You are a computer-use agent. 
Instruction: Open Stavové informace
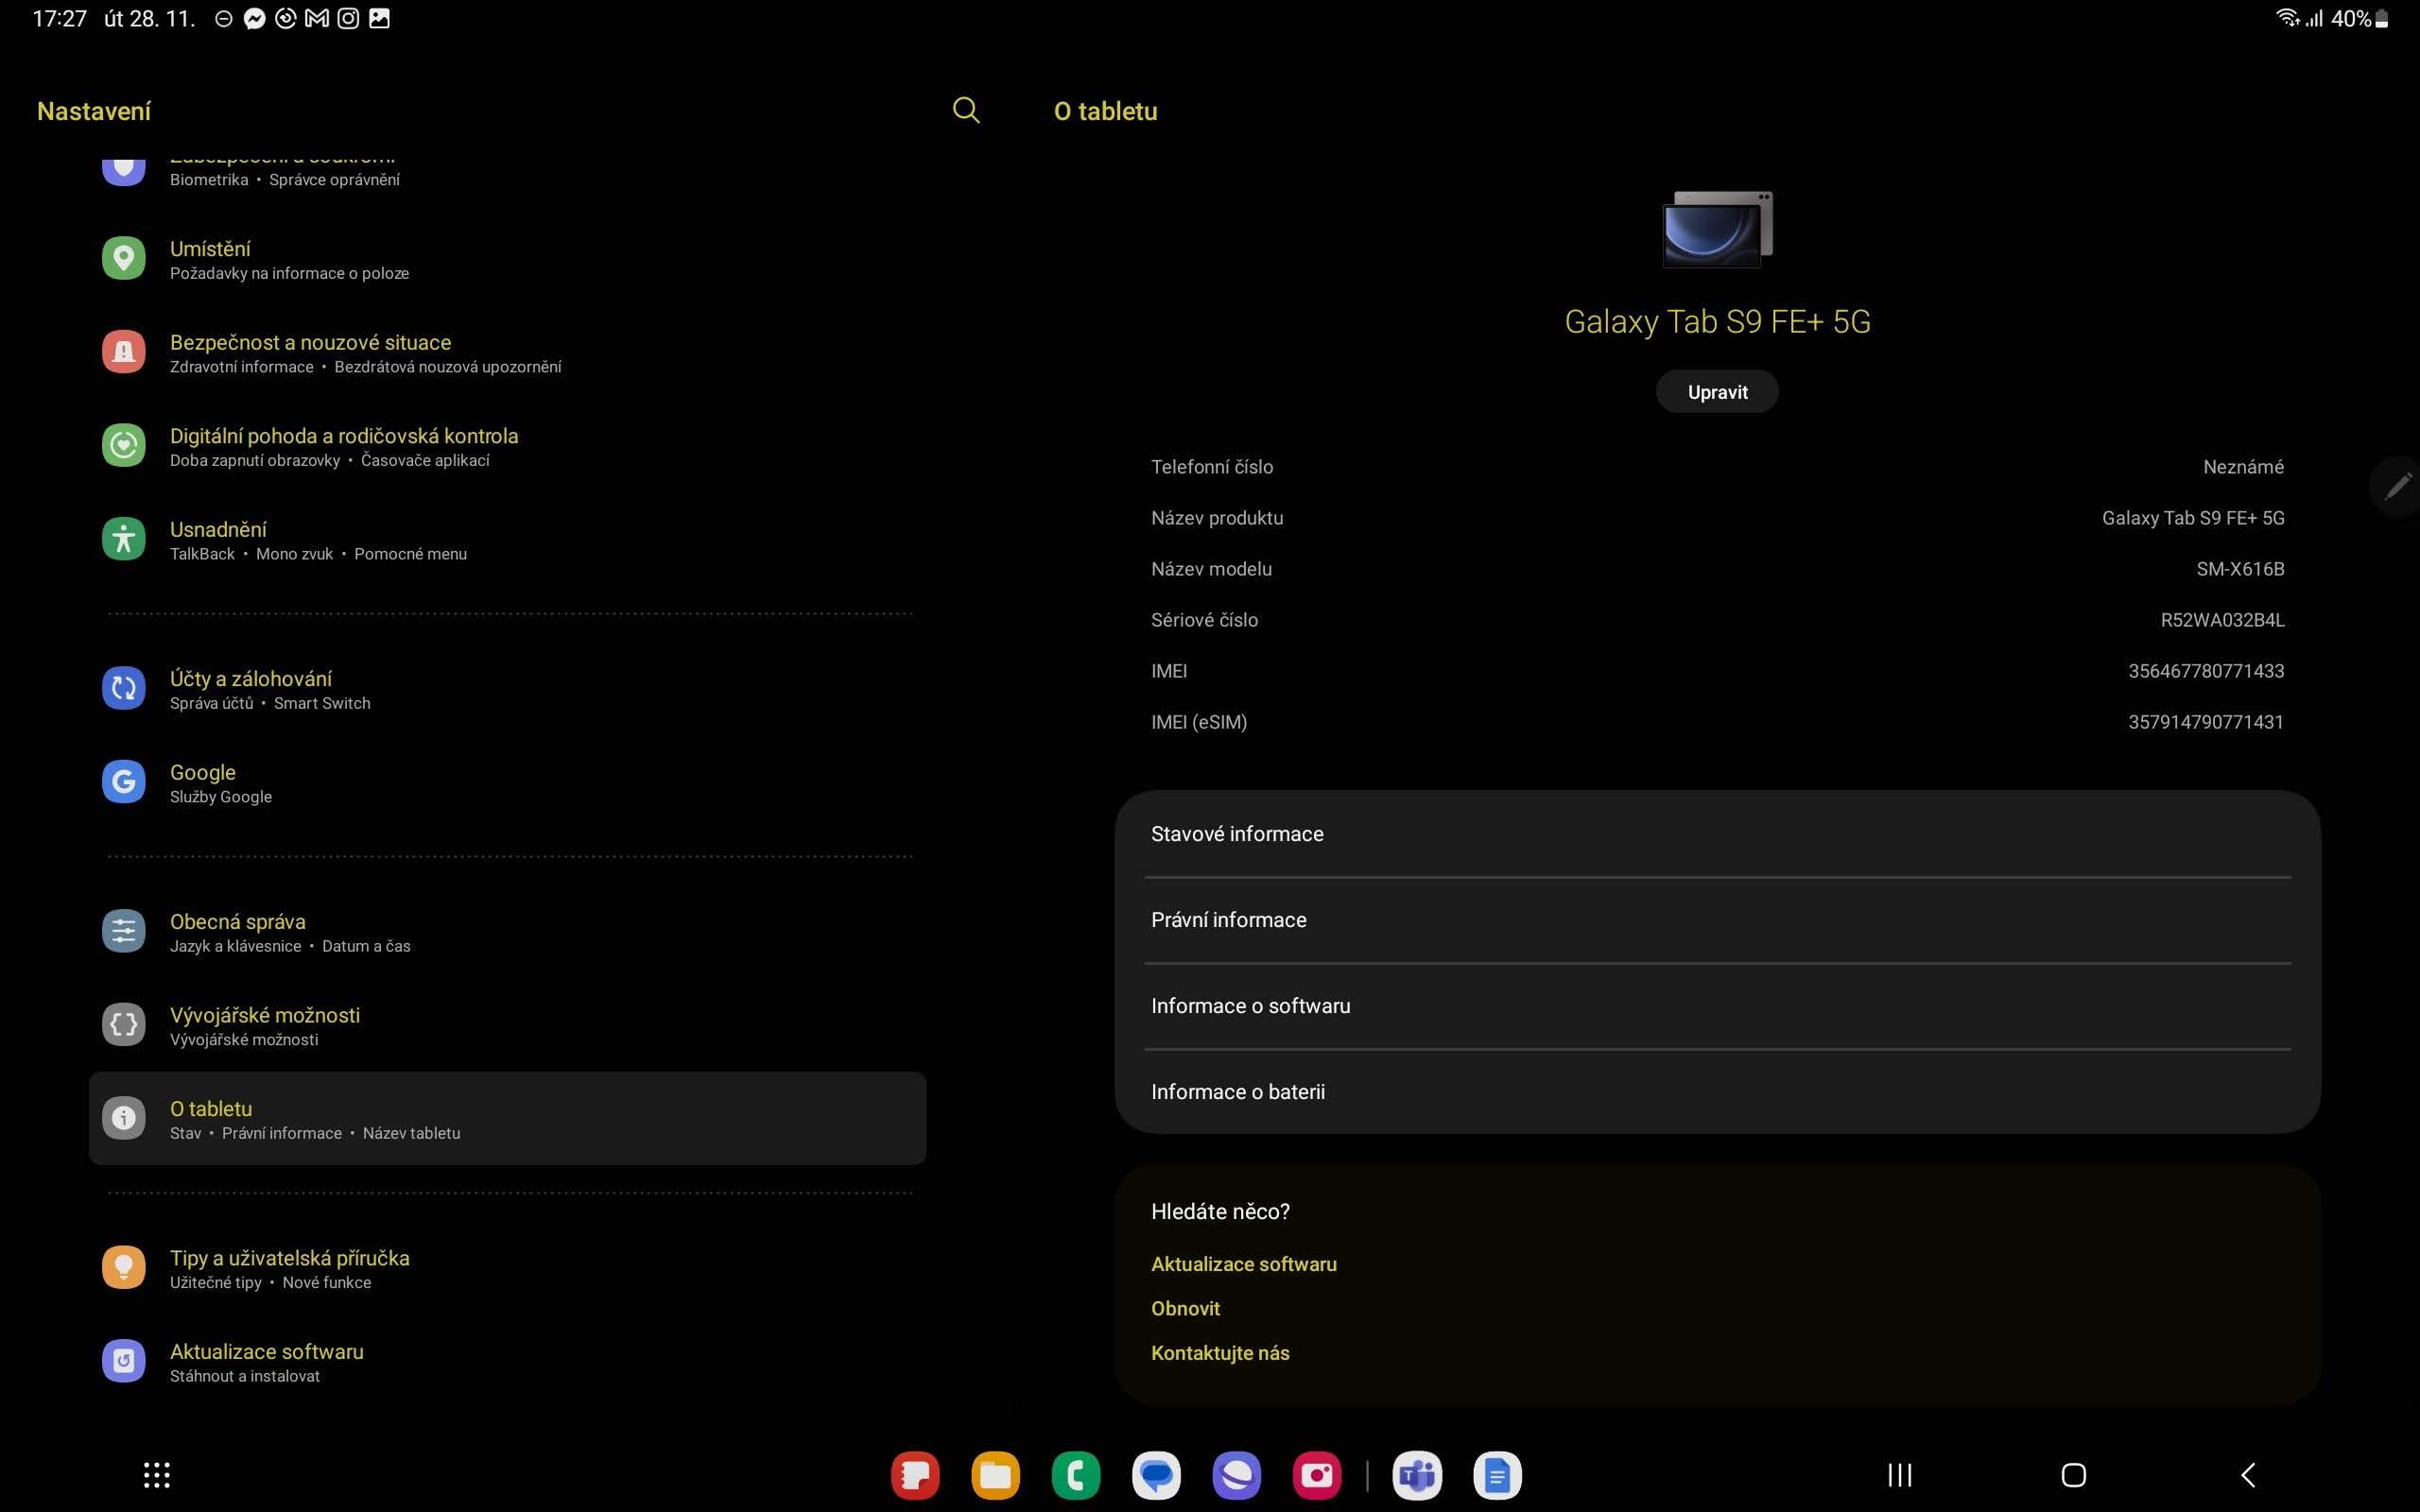coord(1717,834)
